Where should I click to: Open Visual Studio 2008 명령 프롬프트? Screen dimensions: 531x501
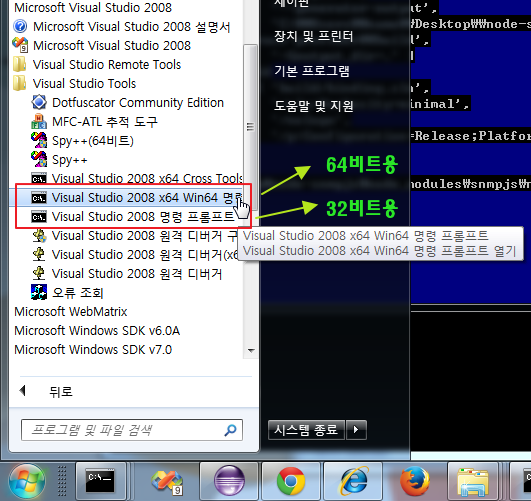tap(133, 216)
